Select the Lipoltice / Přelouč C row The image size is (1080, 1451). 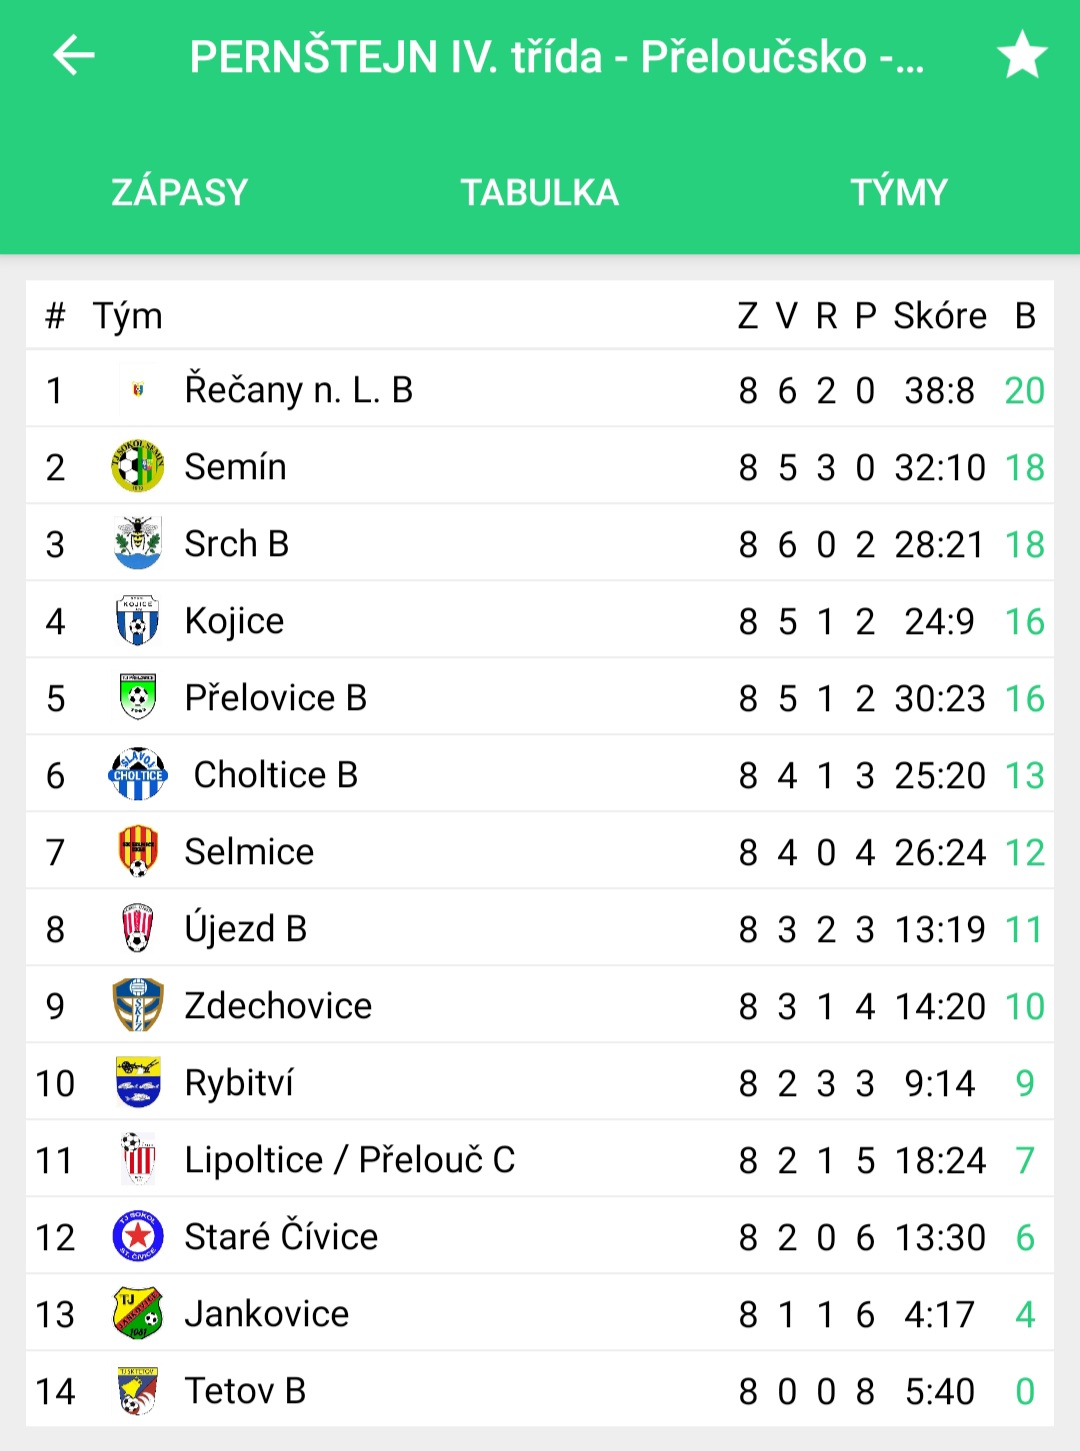click(540, 1159)
